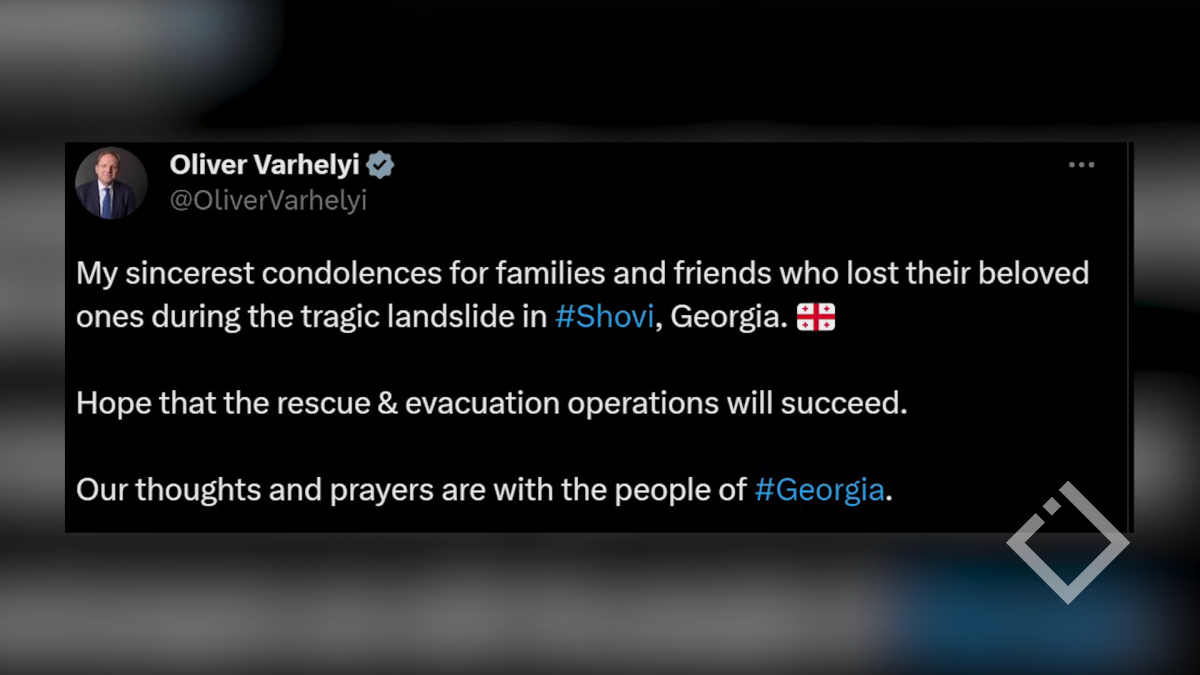
Task: Click the Georgian flag emoji
Action: coord(815,318)
